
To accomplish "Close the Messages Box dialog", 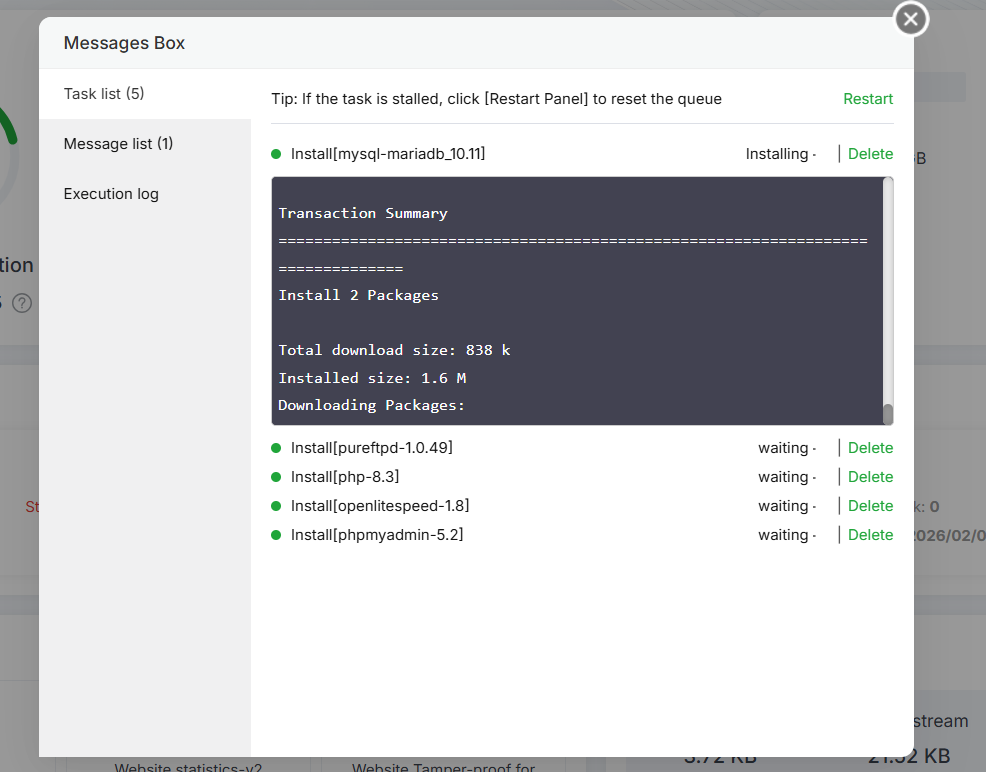I will [x=910, y=19].
